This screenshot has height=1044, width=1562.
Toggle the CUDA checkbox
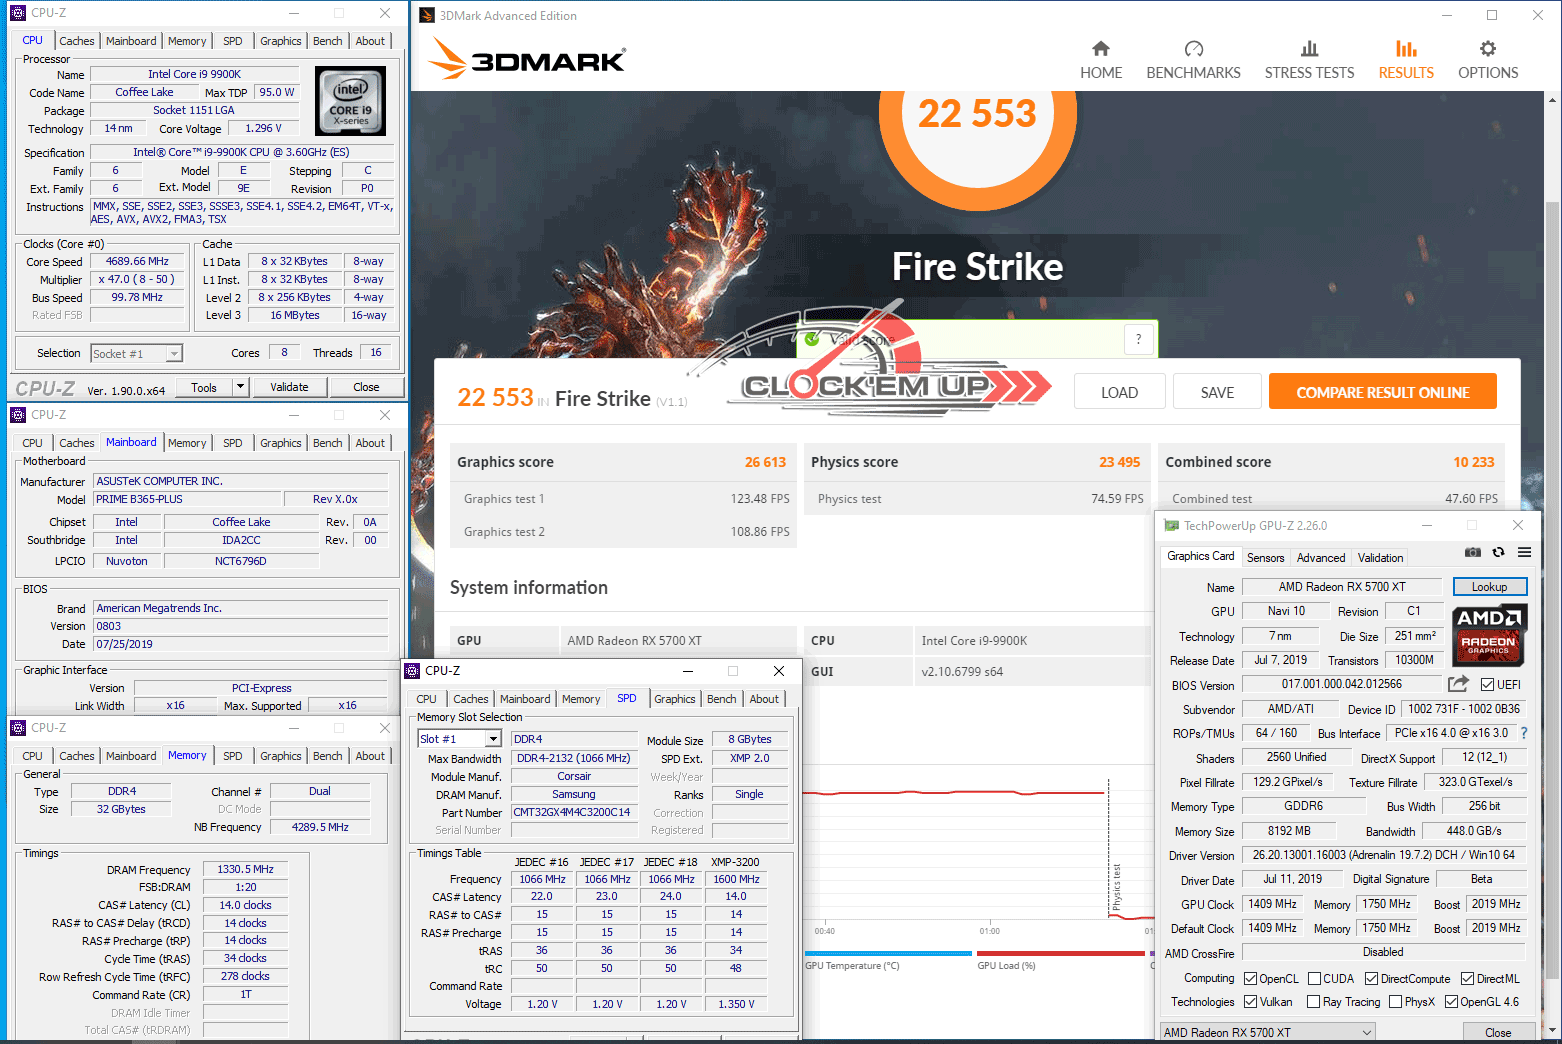coord(1315,979)
